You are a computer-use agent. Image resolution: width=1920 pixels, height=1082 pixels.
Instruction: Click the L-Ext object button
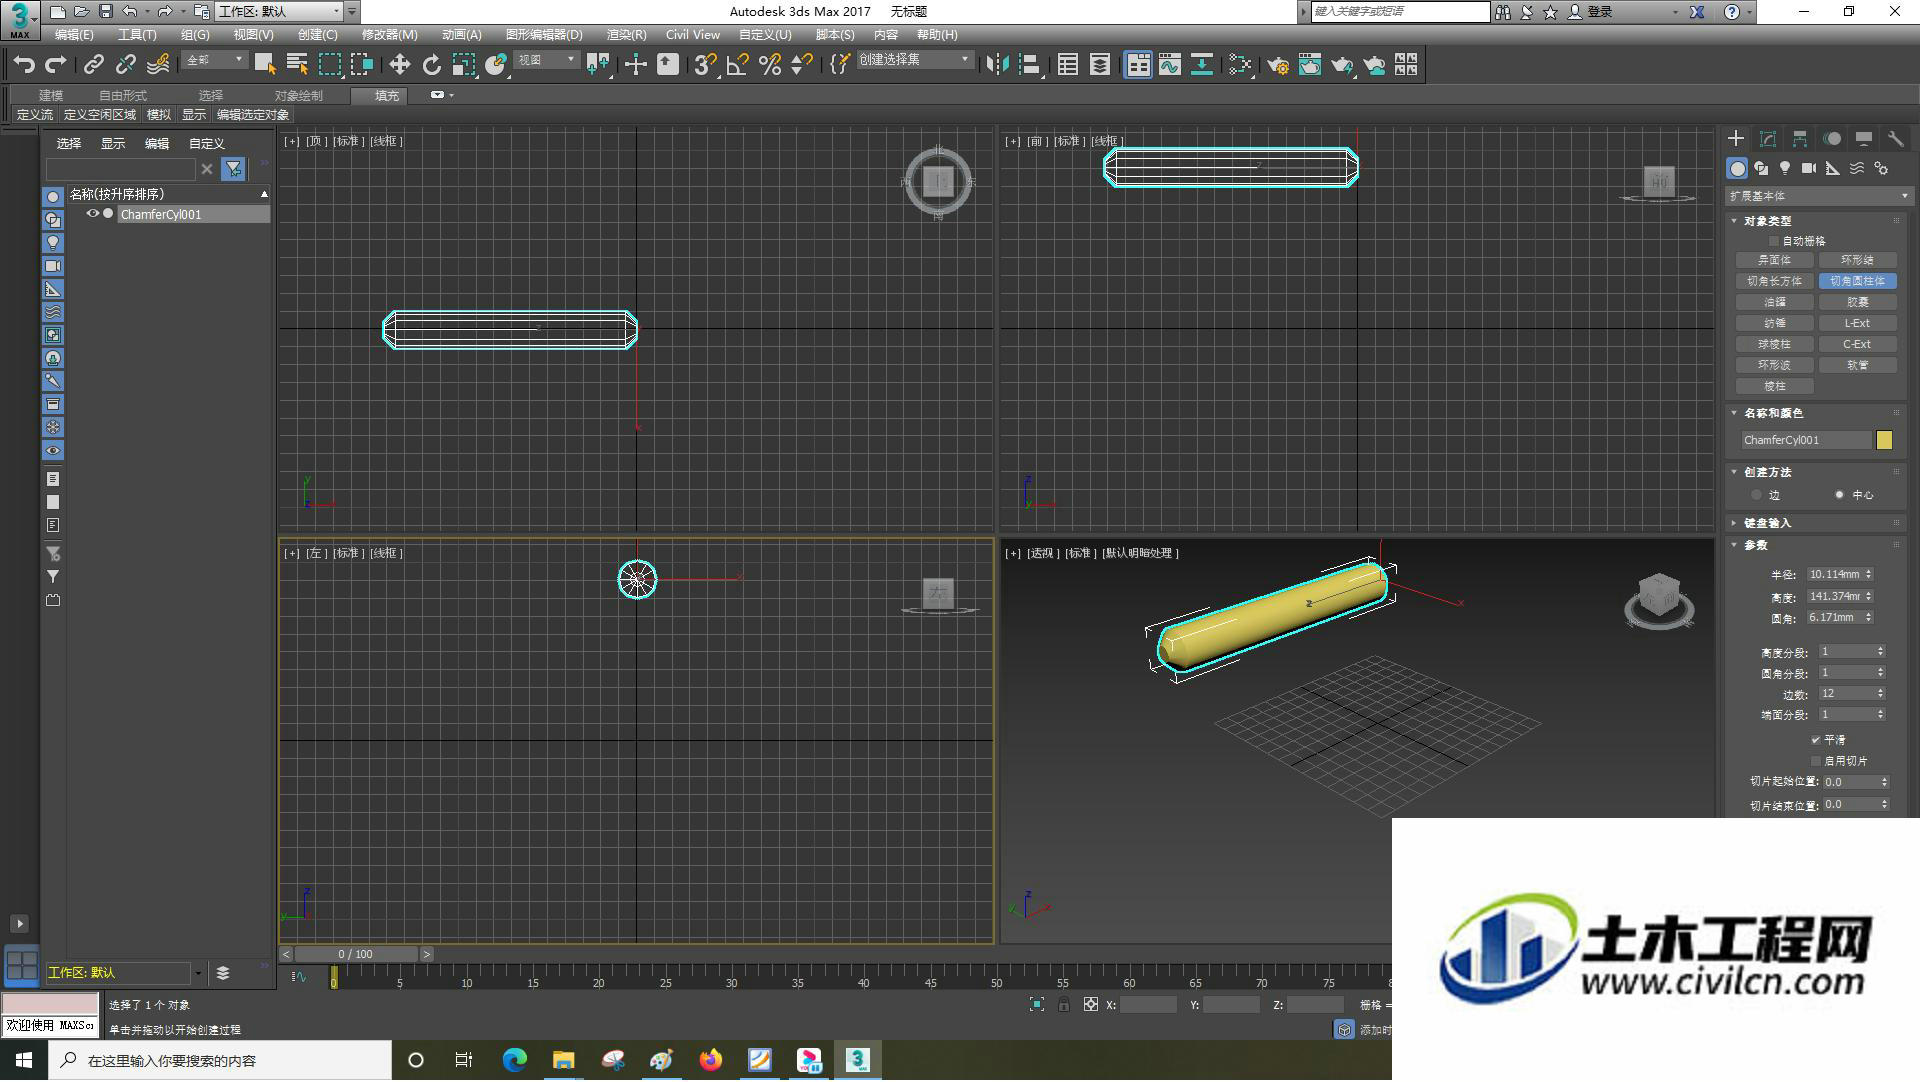(1857, 324)
